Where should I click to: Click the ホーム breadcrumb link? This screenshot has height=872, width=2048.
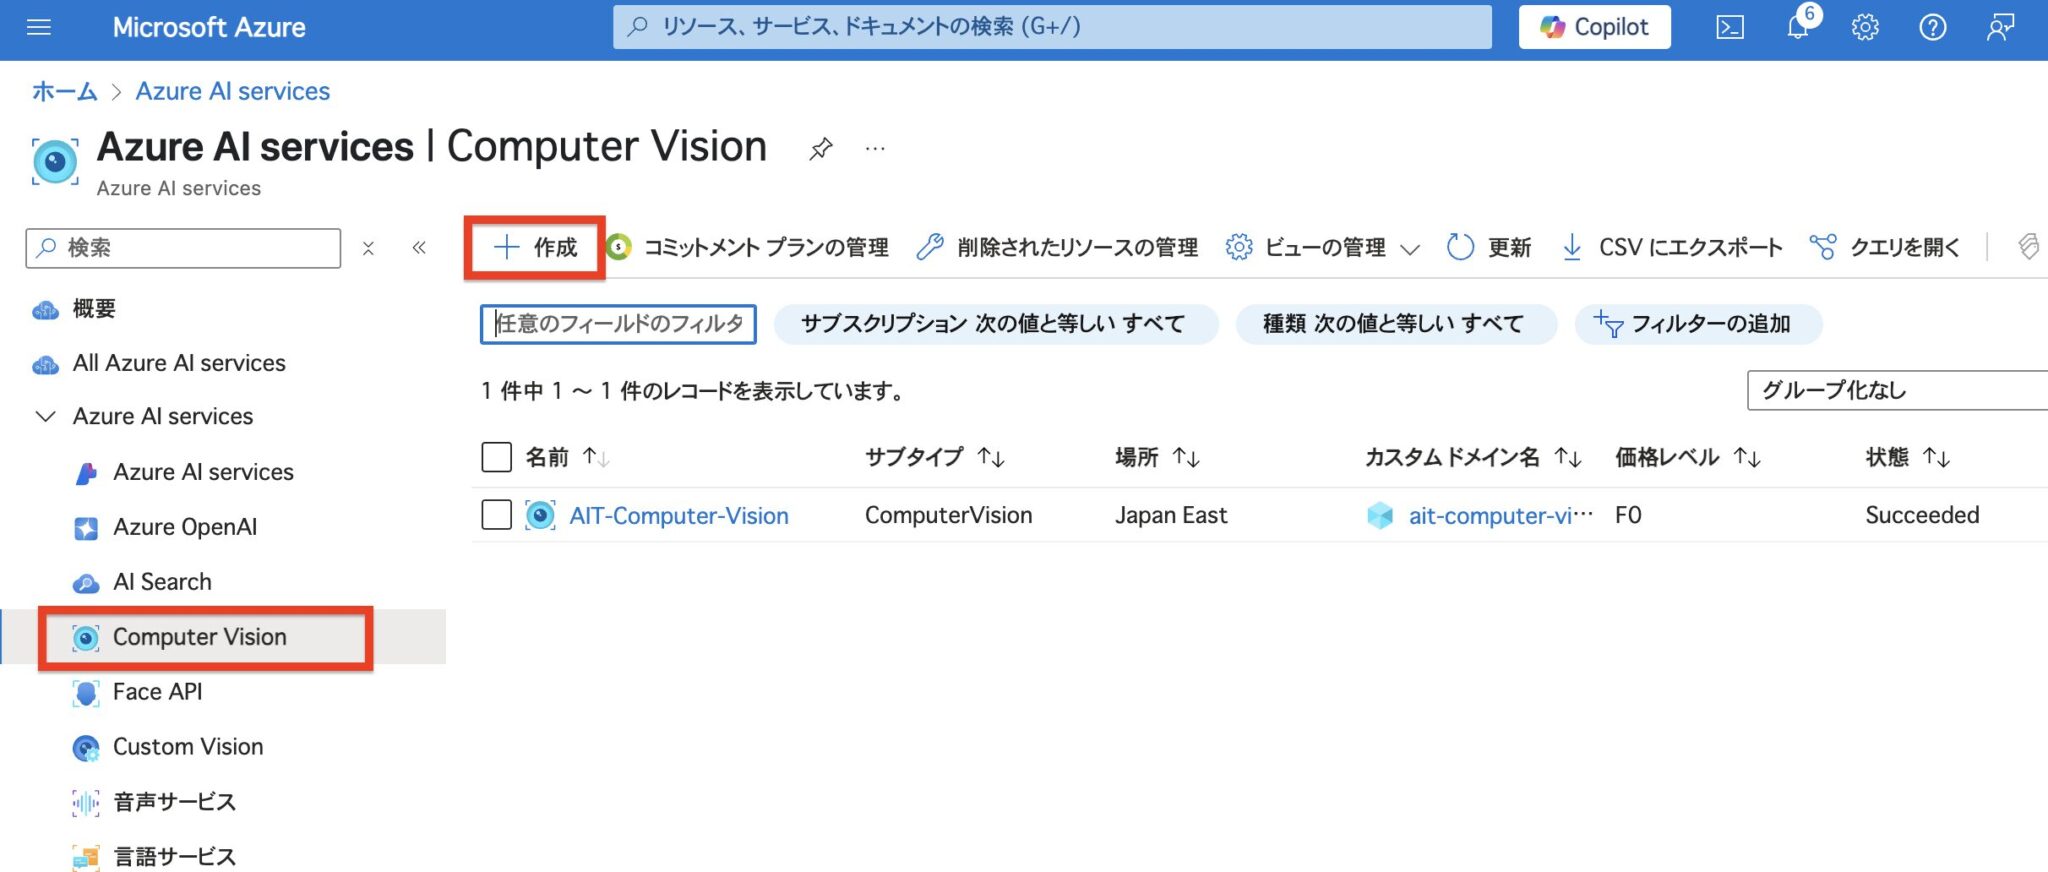pos(62,90)
